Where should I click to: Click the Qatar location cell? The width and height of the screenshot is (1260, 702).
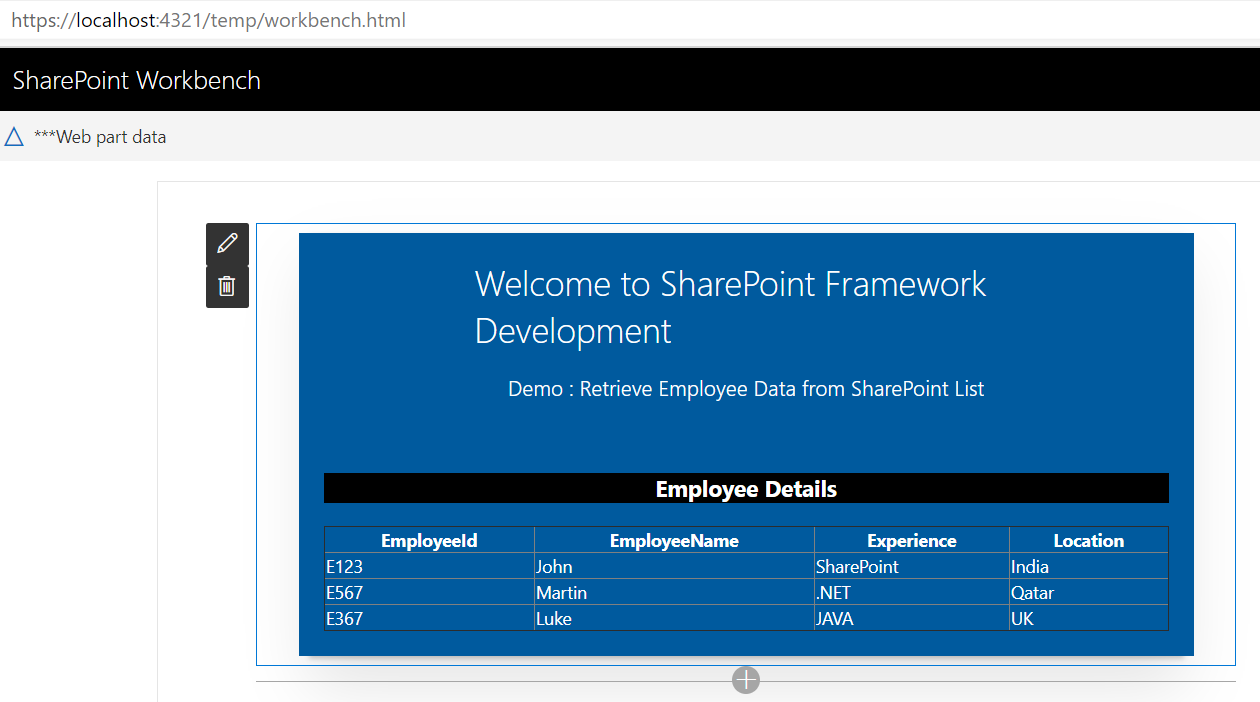(1089, 592)
